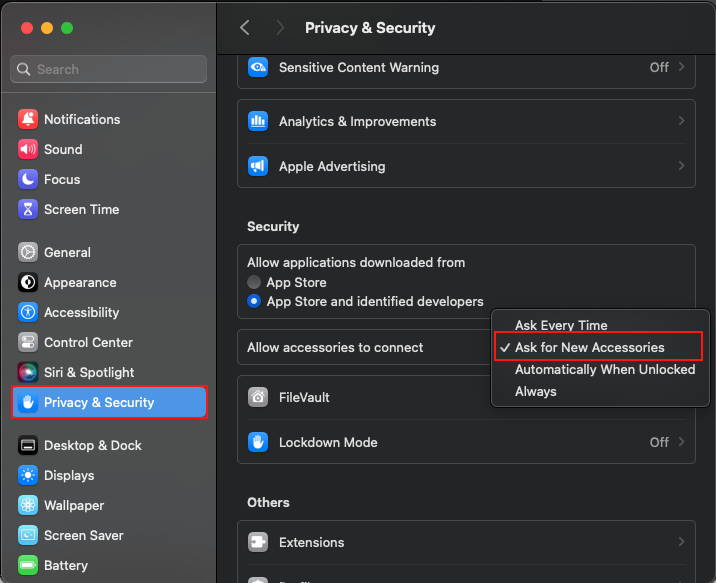The height and width of the screenshot is (583, 716).
Task: Open Sound speaker icon in sidebar
Action: [28, 149]
